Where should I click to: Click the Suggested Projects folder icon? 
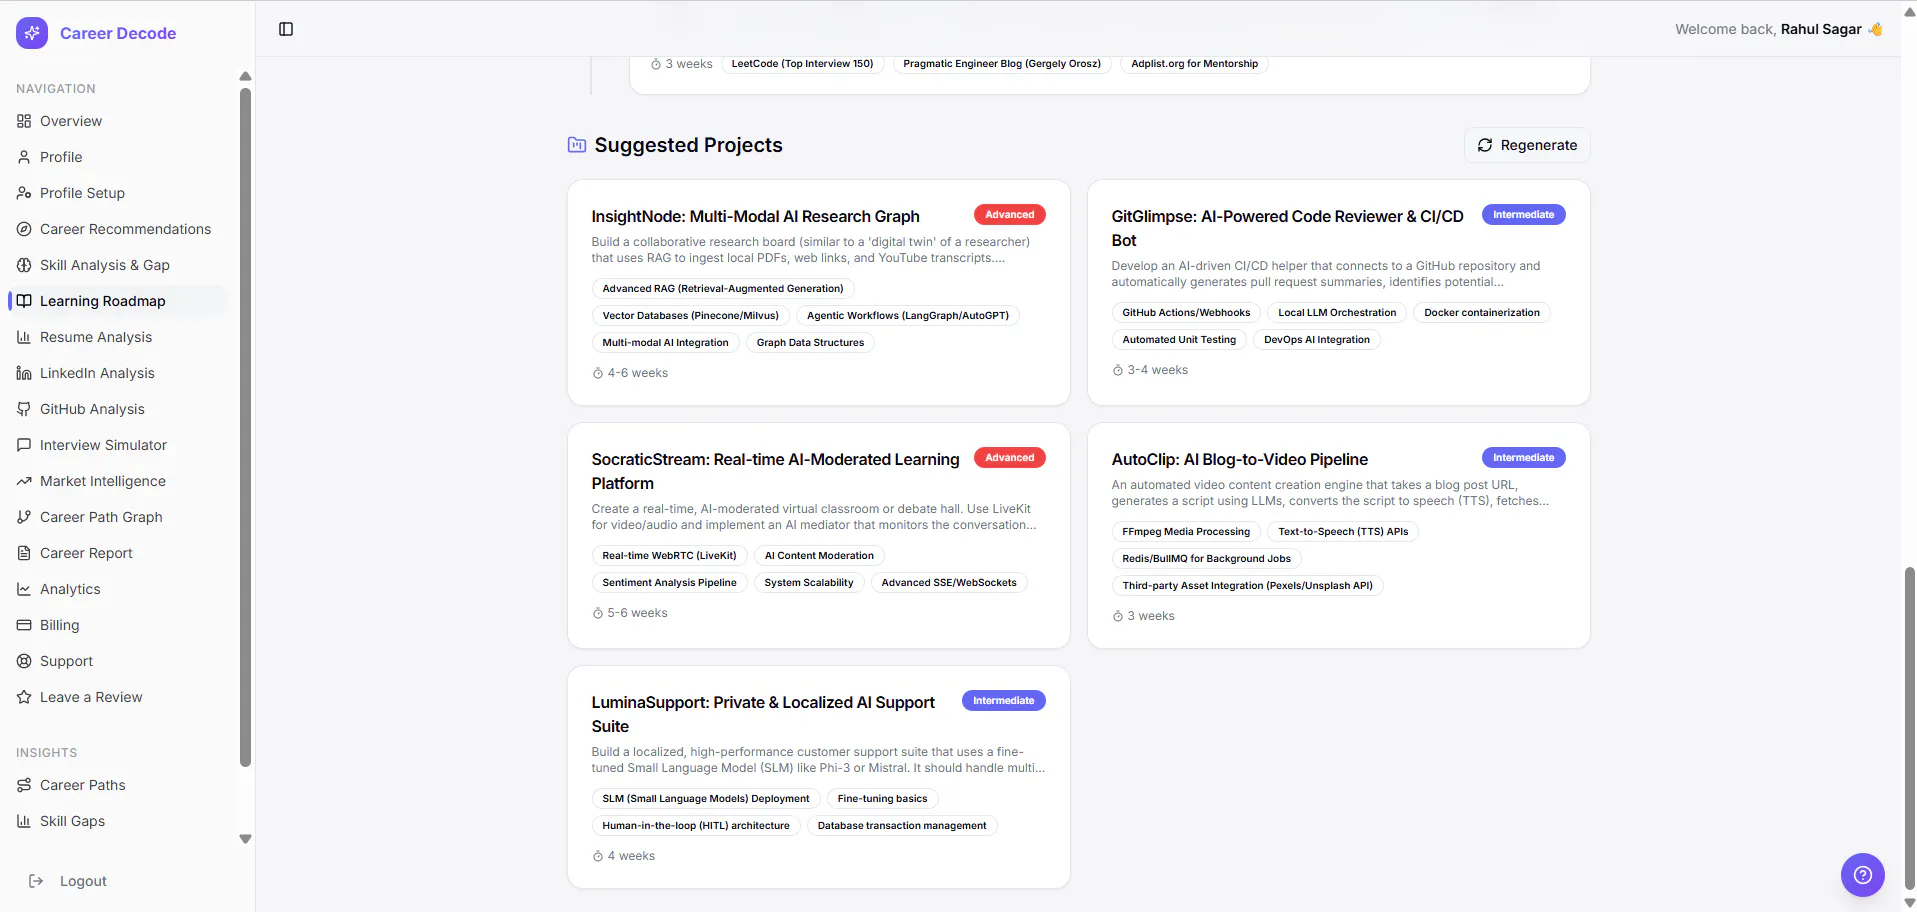tap(577, 145)
